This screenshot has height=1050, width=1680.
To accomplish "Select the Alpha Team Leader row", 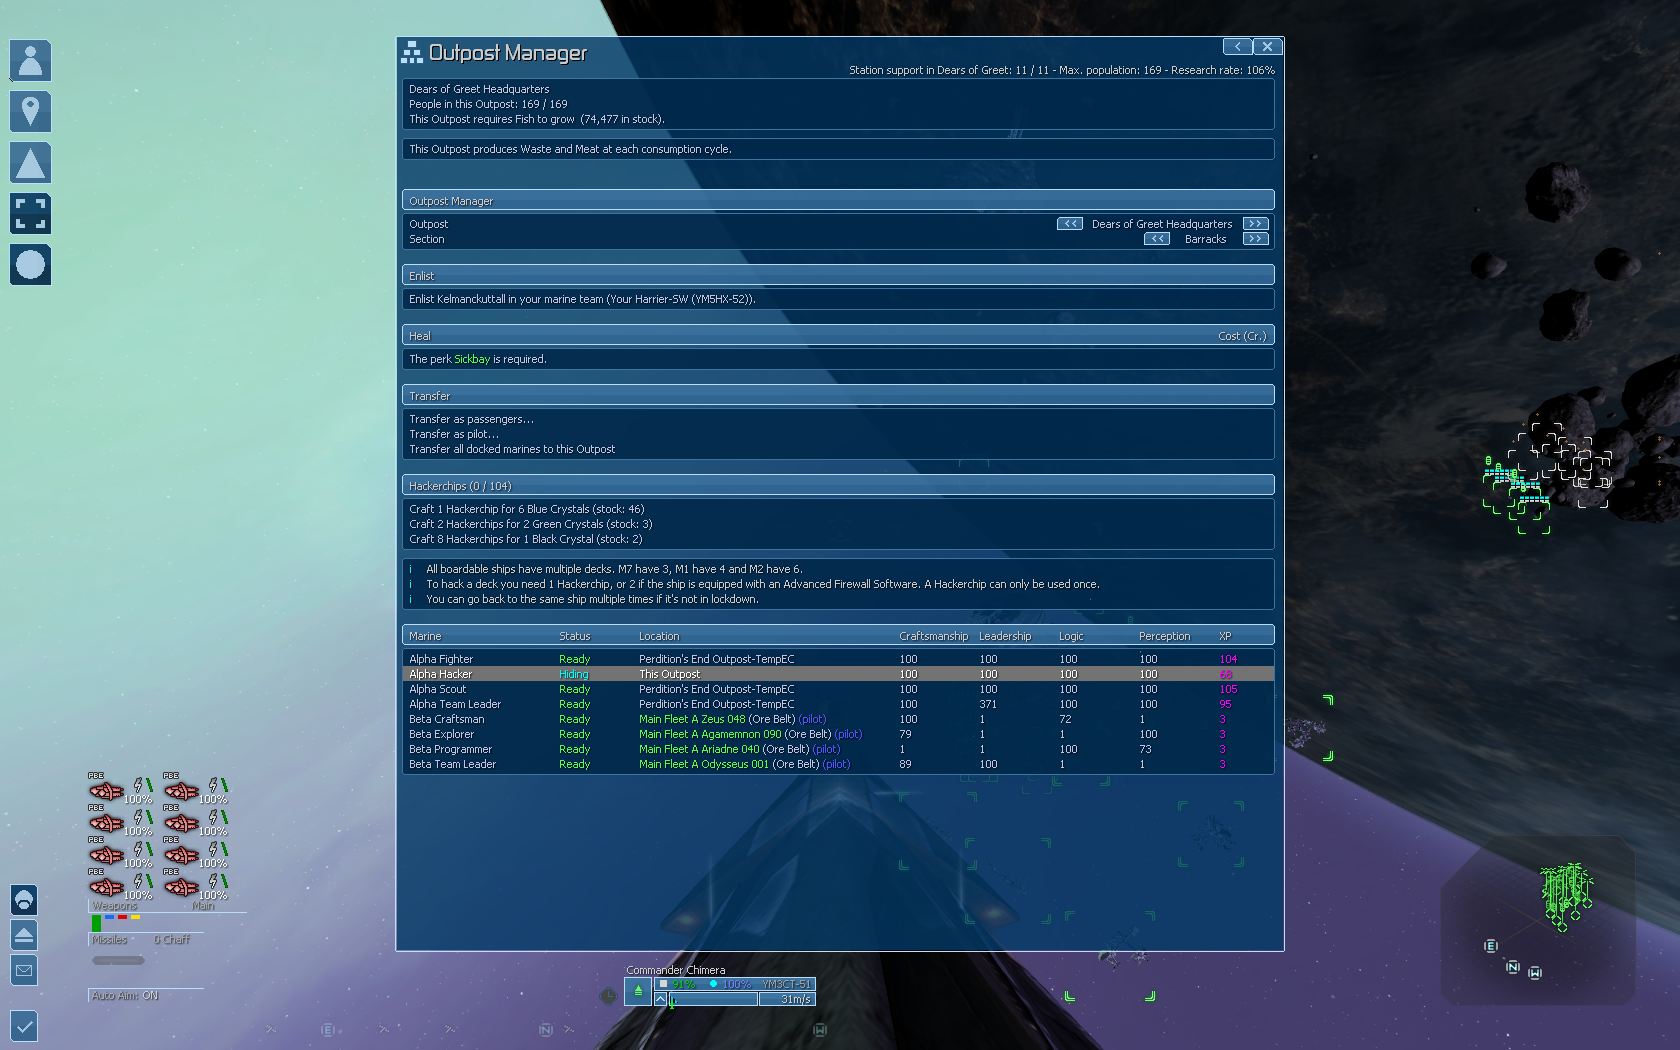I will pyautogui.click(x=838, y=704).
